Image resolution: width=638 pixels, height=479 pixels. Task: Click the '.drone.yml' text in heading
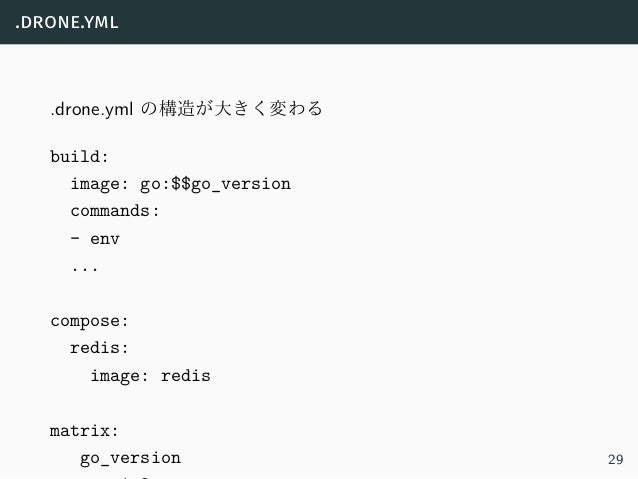tap(92, 109)
